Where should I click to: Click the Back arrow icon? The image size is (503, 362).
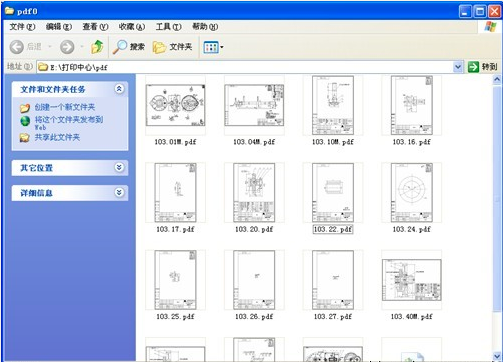tap(17, 47)
